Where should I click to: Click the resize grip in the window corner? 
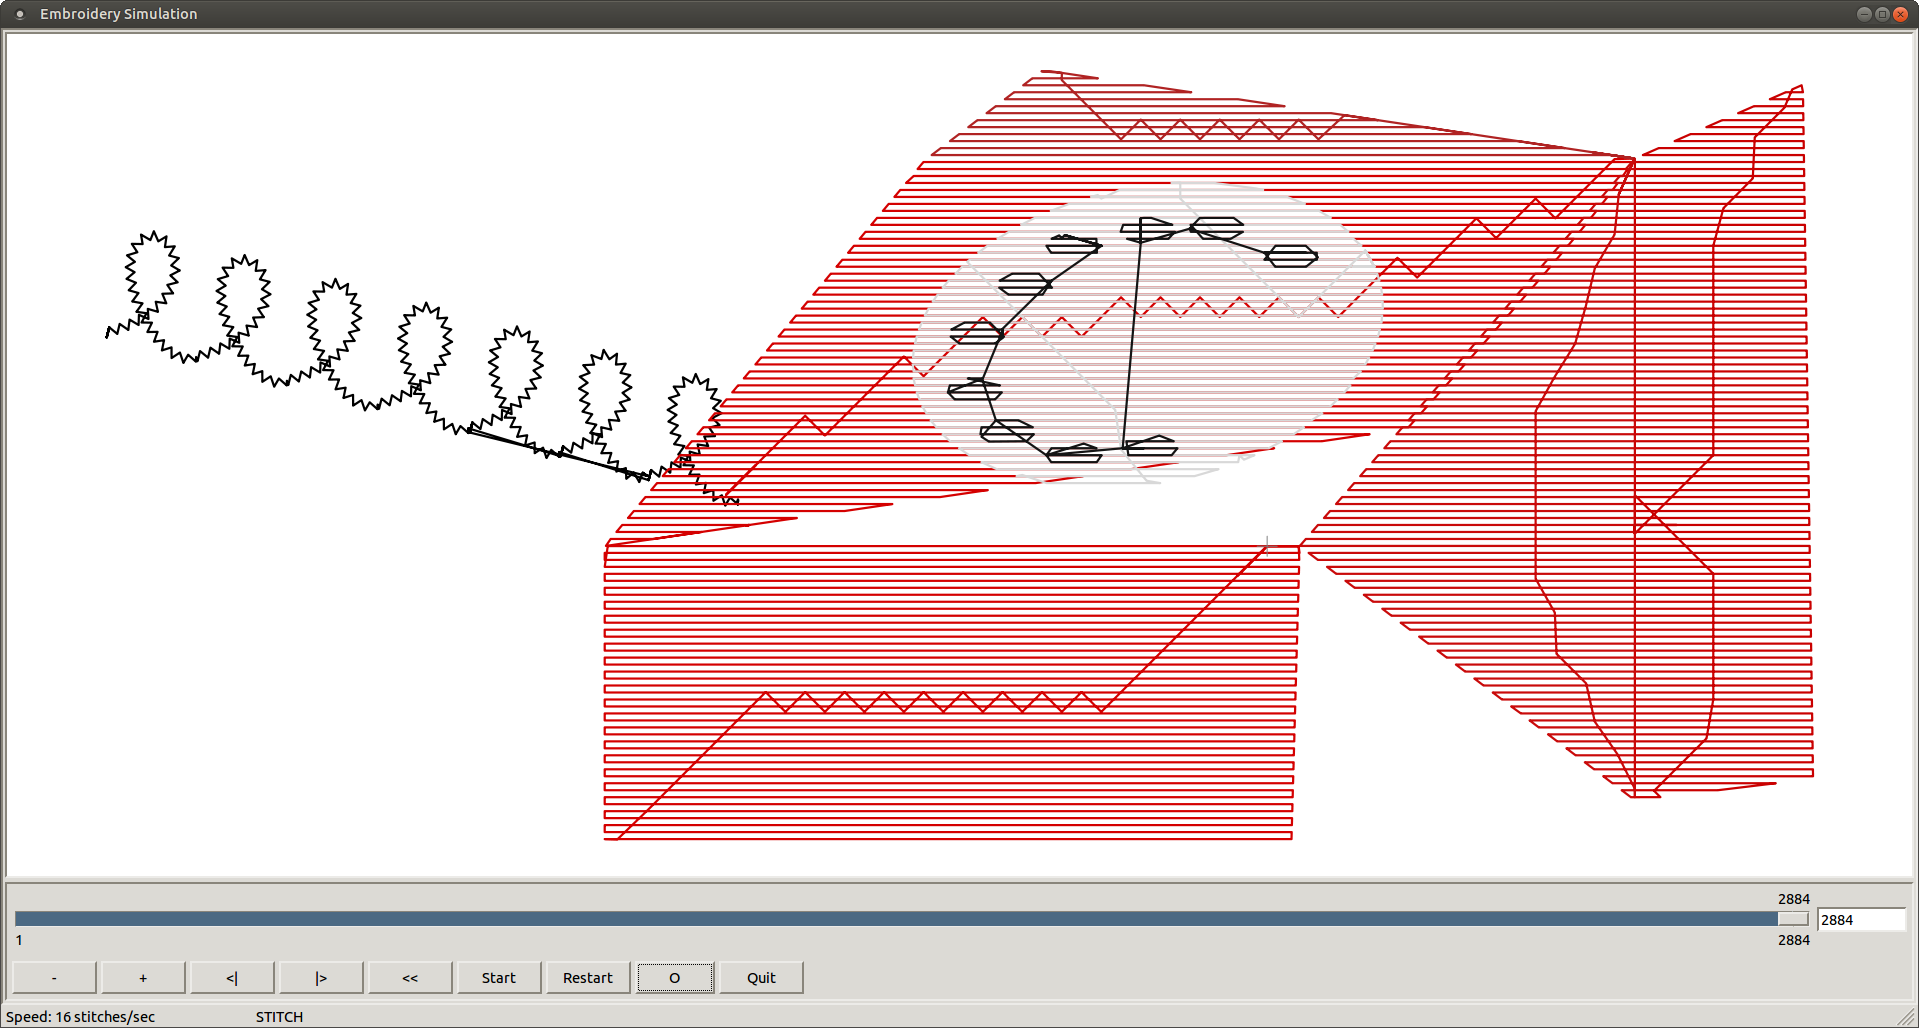tap(1906, 1016)
